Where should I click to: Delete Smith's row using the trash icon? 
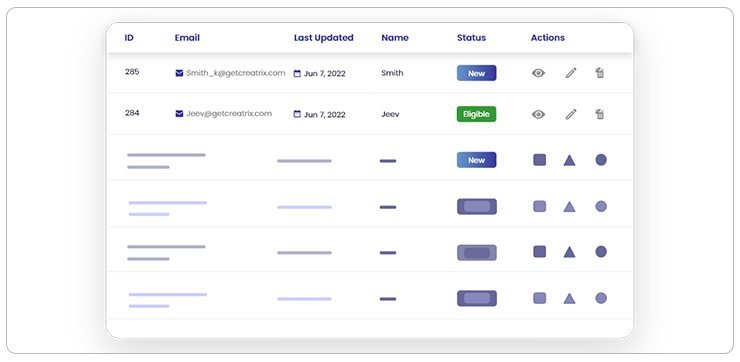pos(600,73)
